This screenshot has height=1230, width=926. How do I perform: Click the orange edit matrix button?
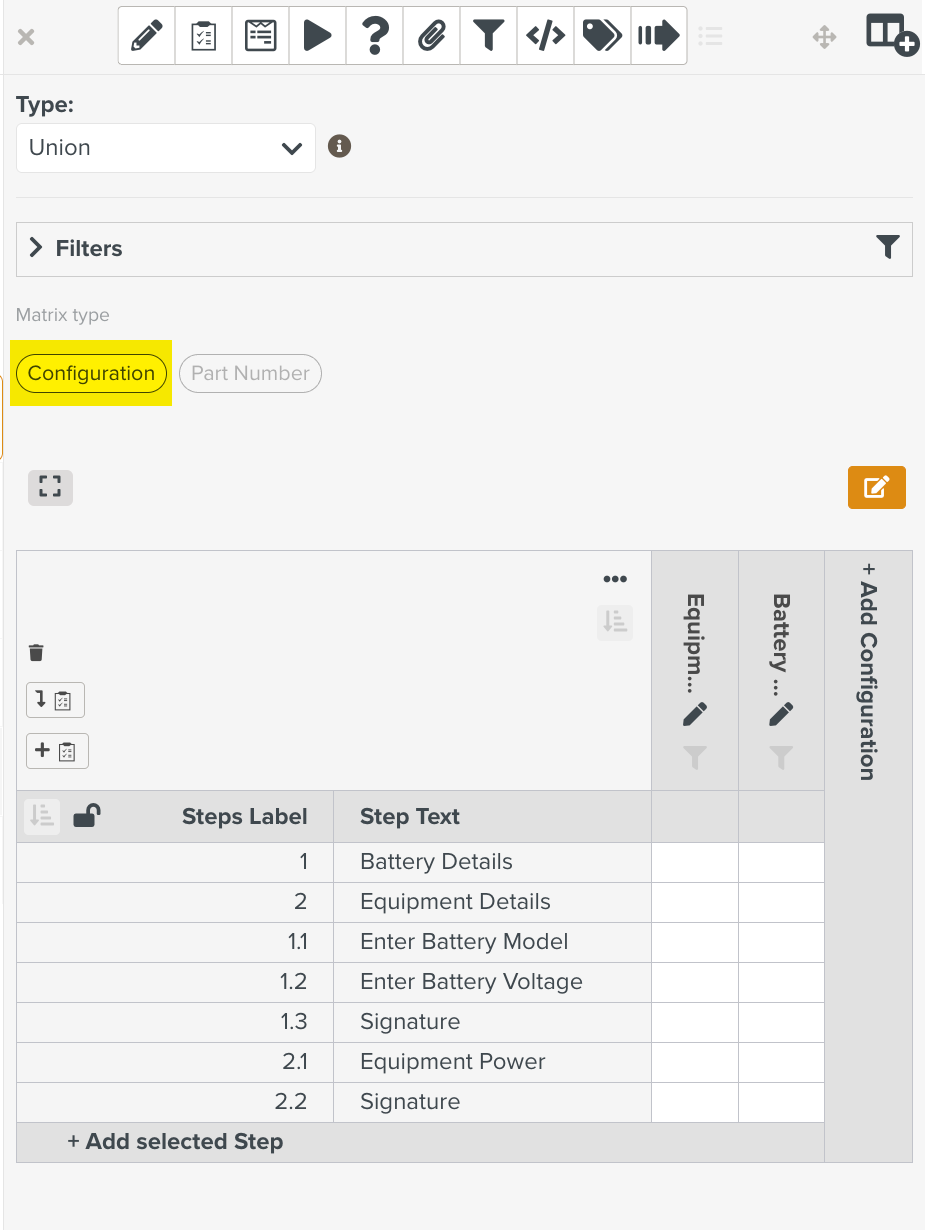click(x=876, y=487)
